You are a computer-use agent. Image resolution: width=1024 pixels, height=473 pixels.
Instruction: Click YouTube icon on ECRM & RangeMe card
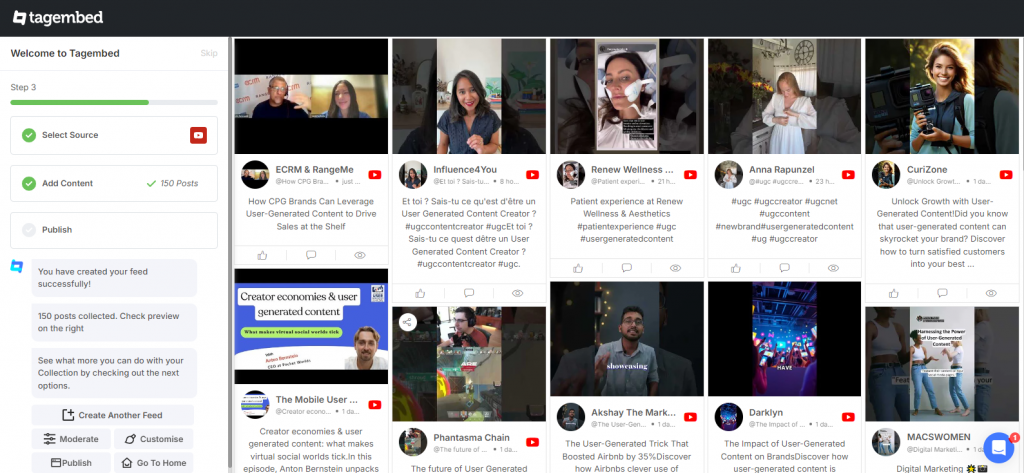pyautogui.click(x=374, y=174)
